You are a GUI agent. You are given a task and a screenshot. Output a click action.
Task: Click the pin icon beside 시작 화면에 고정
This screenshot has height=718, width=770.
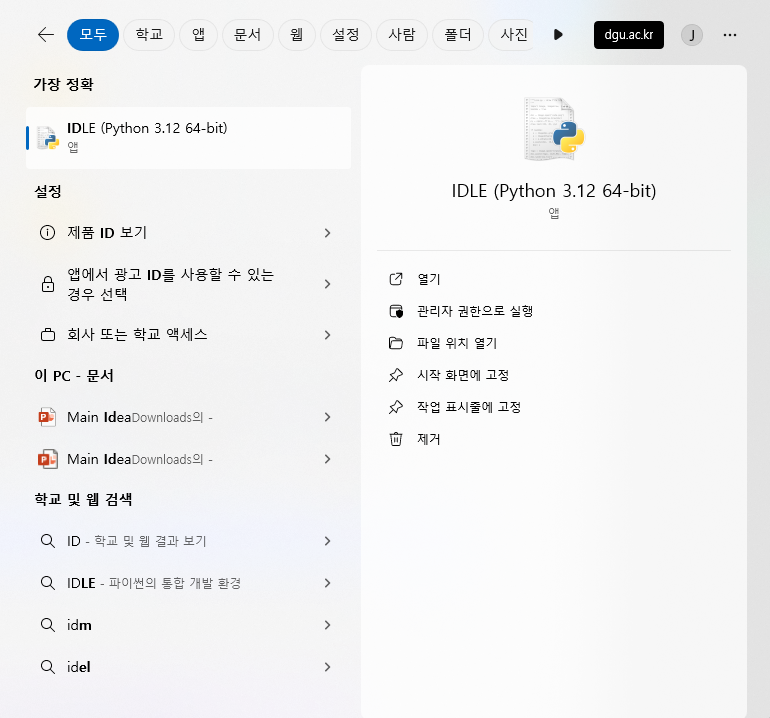[x=396, y=375]
